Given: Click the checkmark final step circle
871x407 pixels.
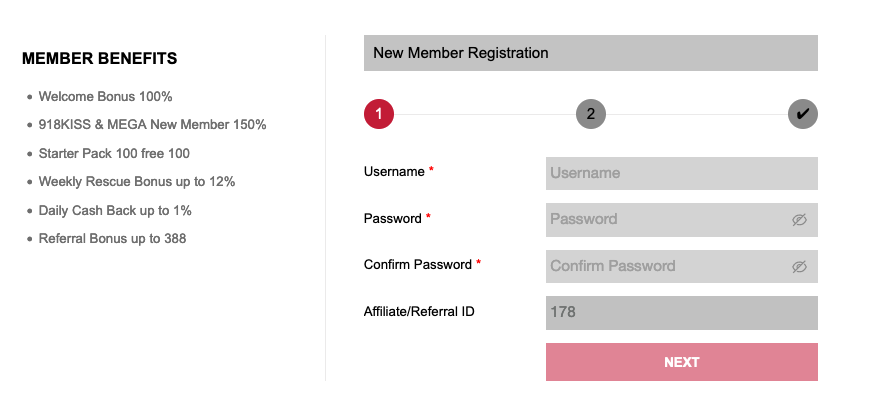Looking at the screenshot, I should tap(803, 114).
